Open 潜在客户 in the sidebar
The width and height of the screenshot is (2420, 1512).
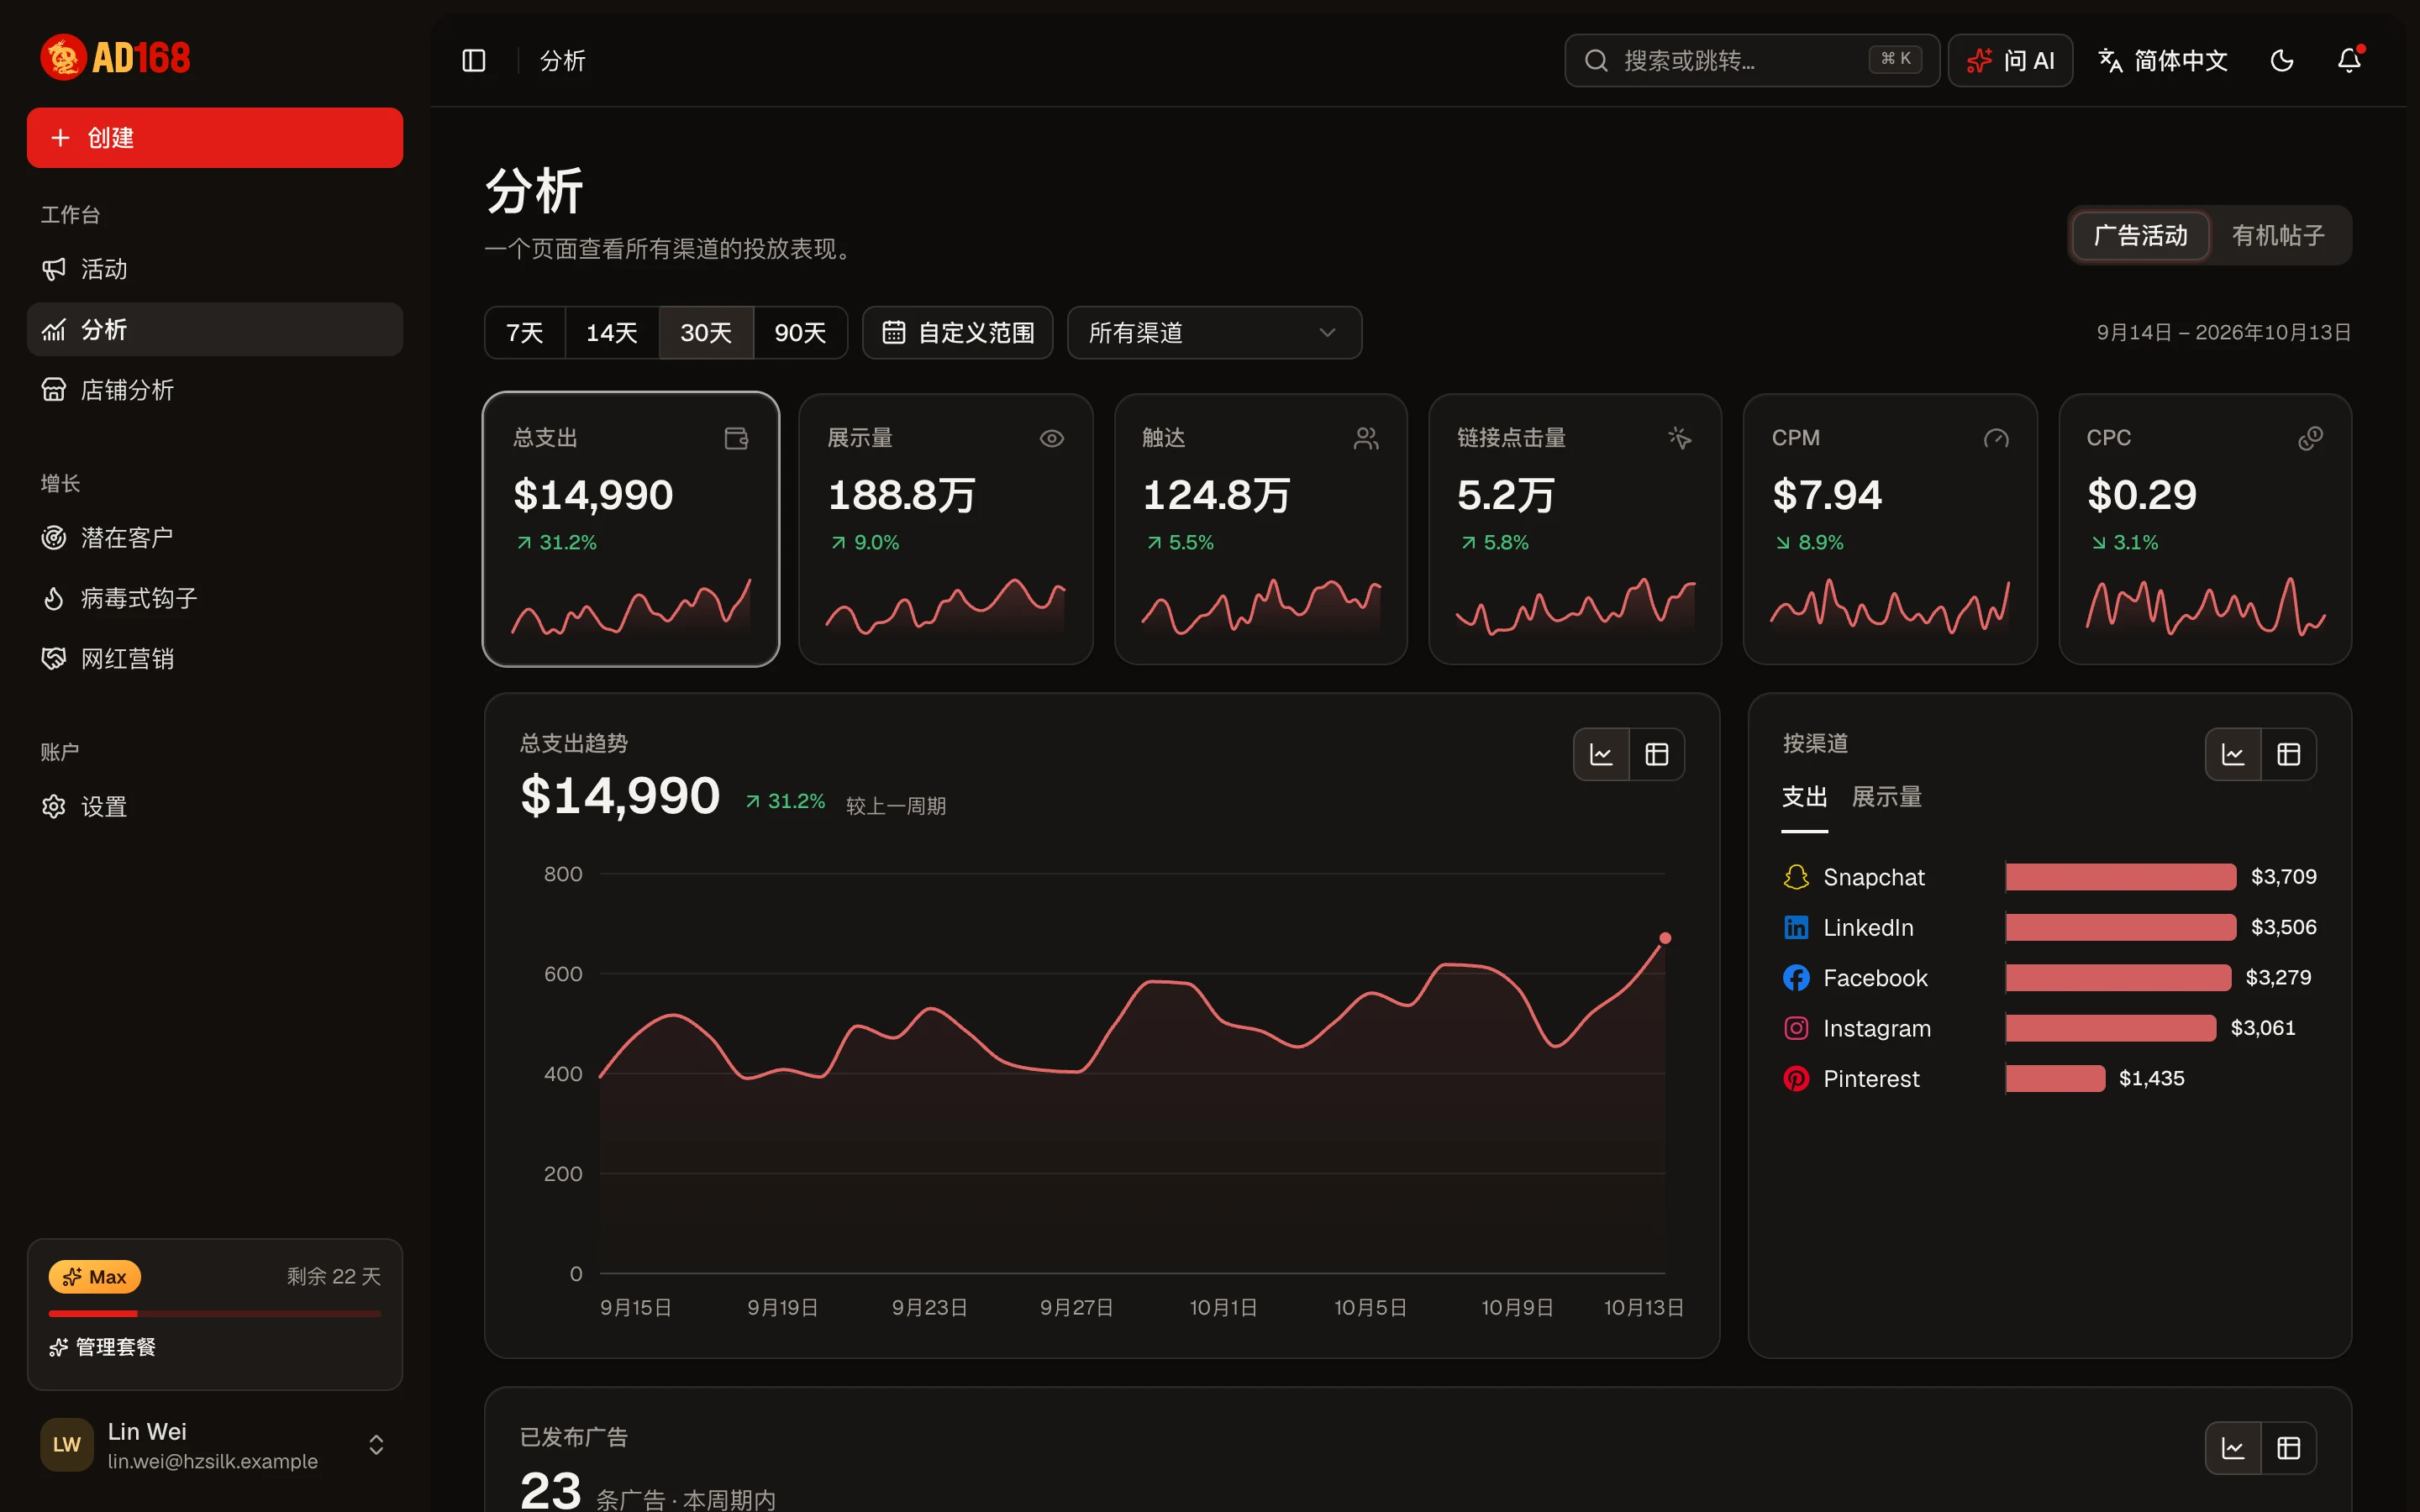click(x=215, y=538)
